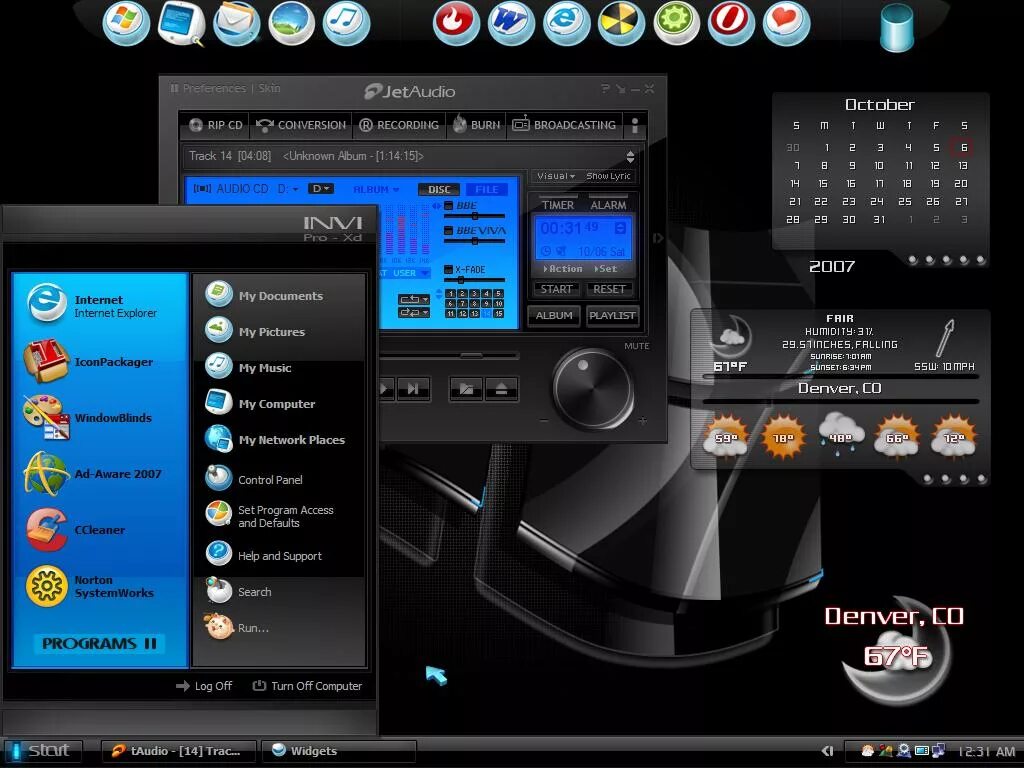Screen dimensions: 1024x768
Task: Open the PLAYLIST button in JetAudio
Action: [x=612, y=315]
